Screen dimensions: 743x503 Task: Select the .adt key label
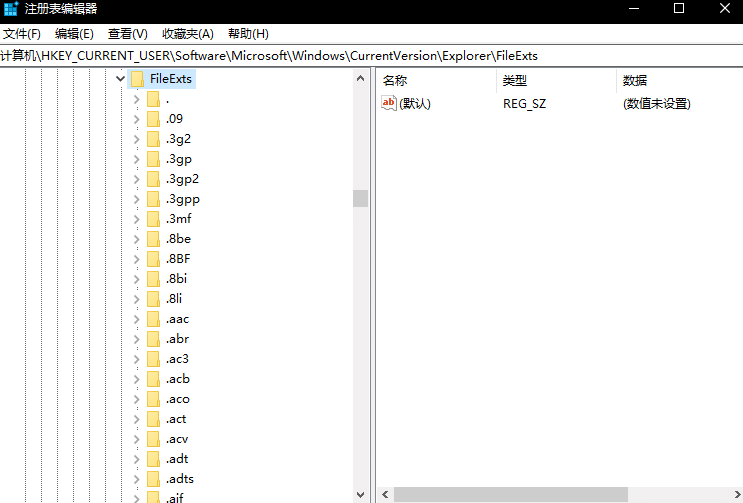tap(177, 459)
